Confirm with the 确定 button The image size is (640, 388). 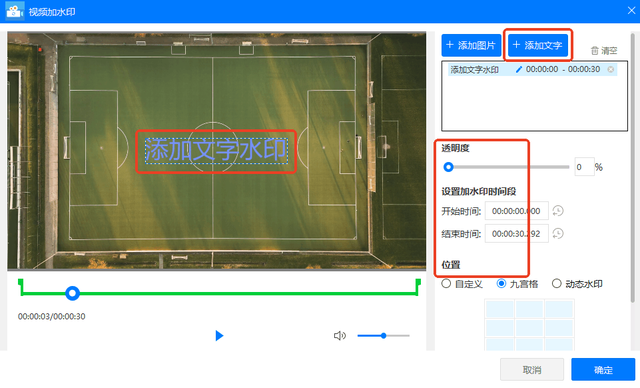click(603, 370)
